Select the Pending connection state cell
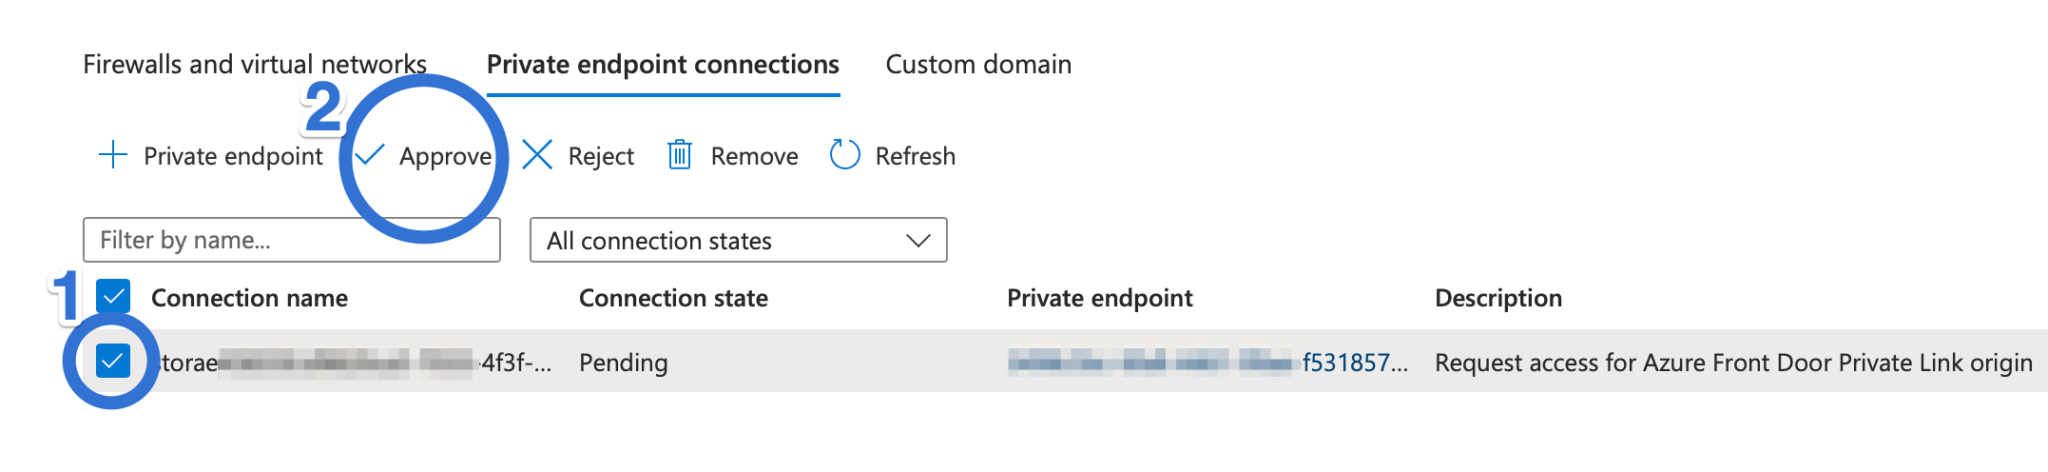Screen dimensions: 2048x472 click(x=623, y=362)
